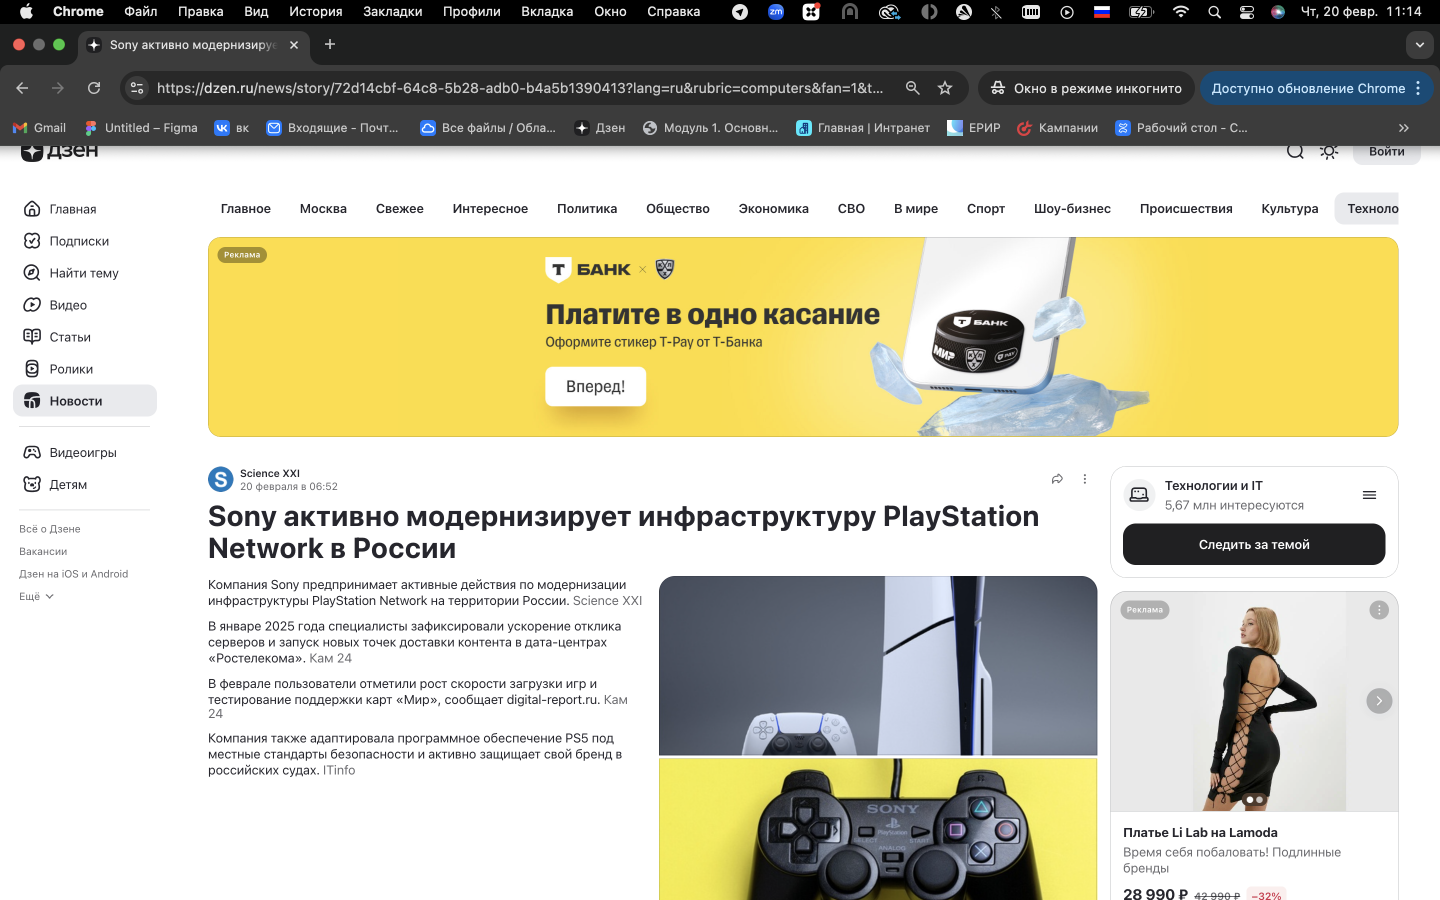This screenshot has width=1440, height=900.
Task: Open the article's three-dot options menu
Action: (1084, 479)
